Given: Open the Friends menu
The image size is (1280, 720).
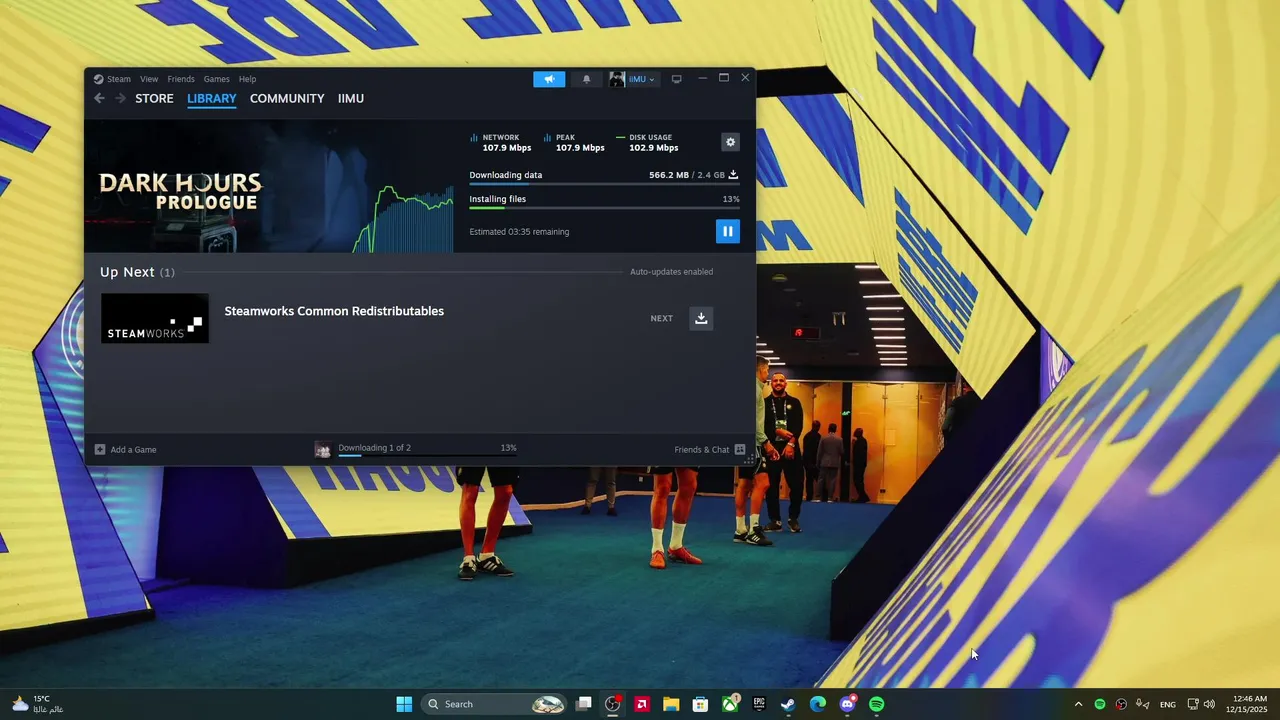Looking at the screenshot, I should coord(181,79).
